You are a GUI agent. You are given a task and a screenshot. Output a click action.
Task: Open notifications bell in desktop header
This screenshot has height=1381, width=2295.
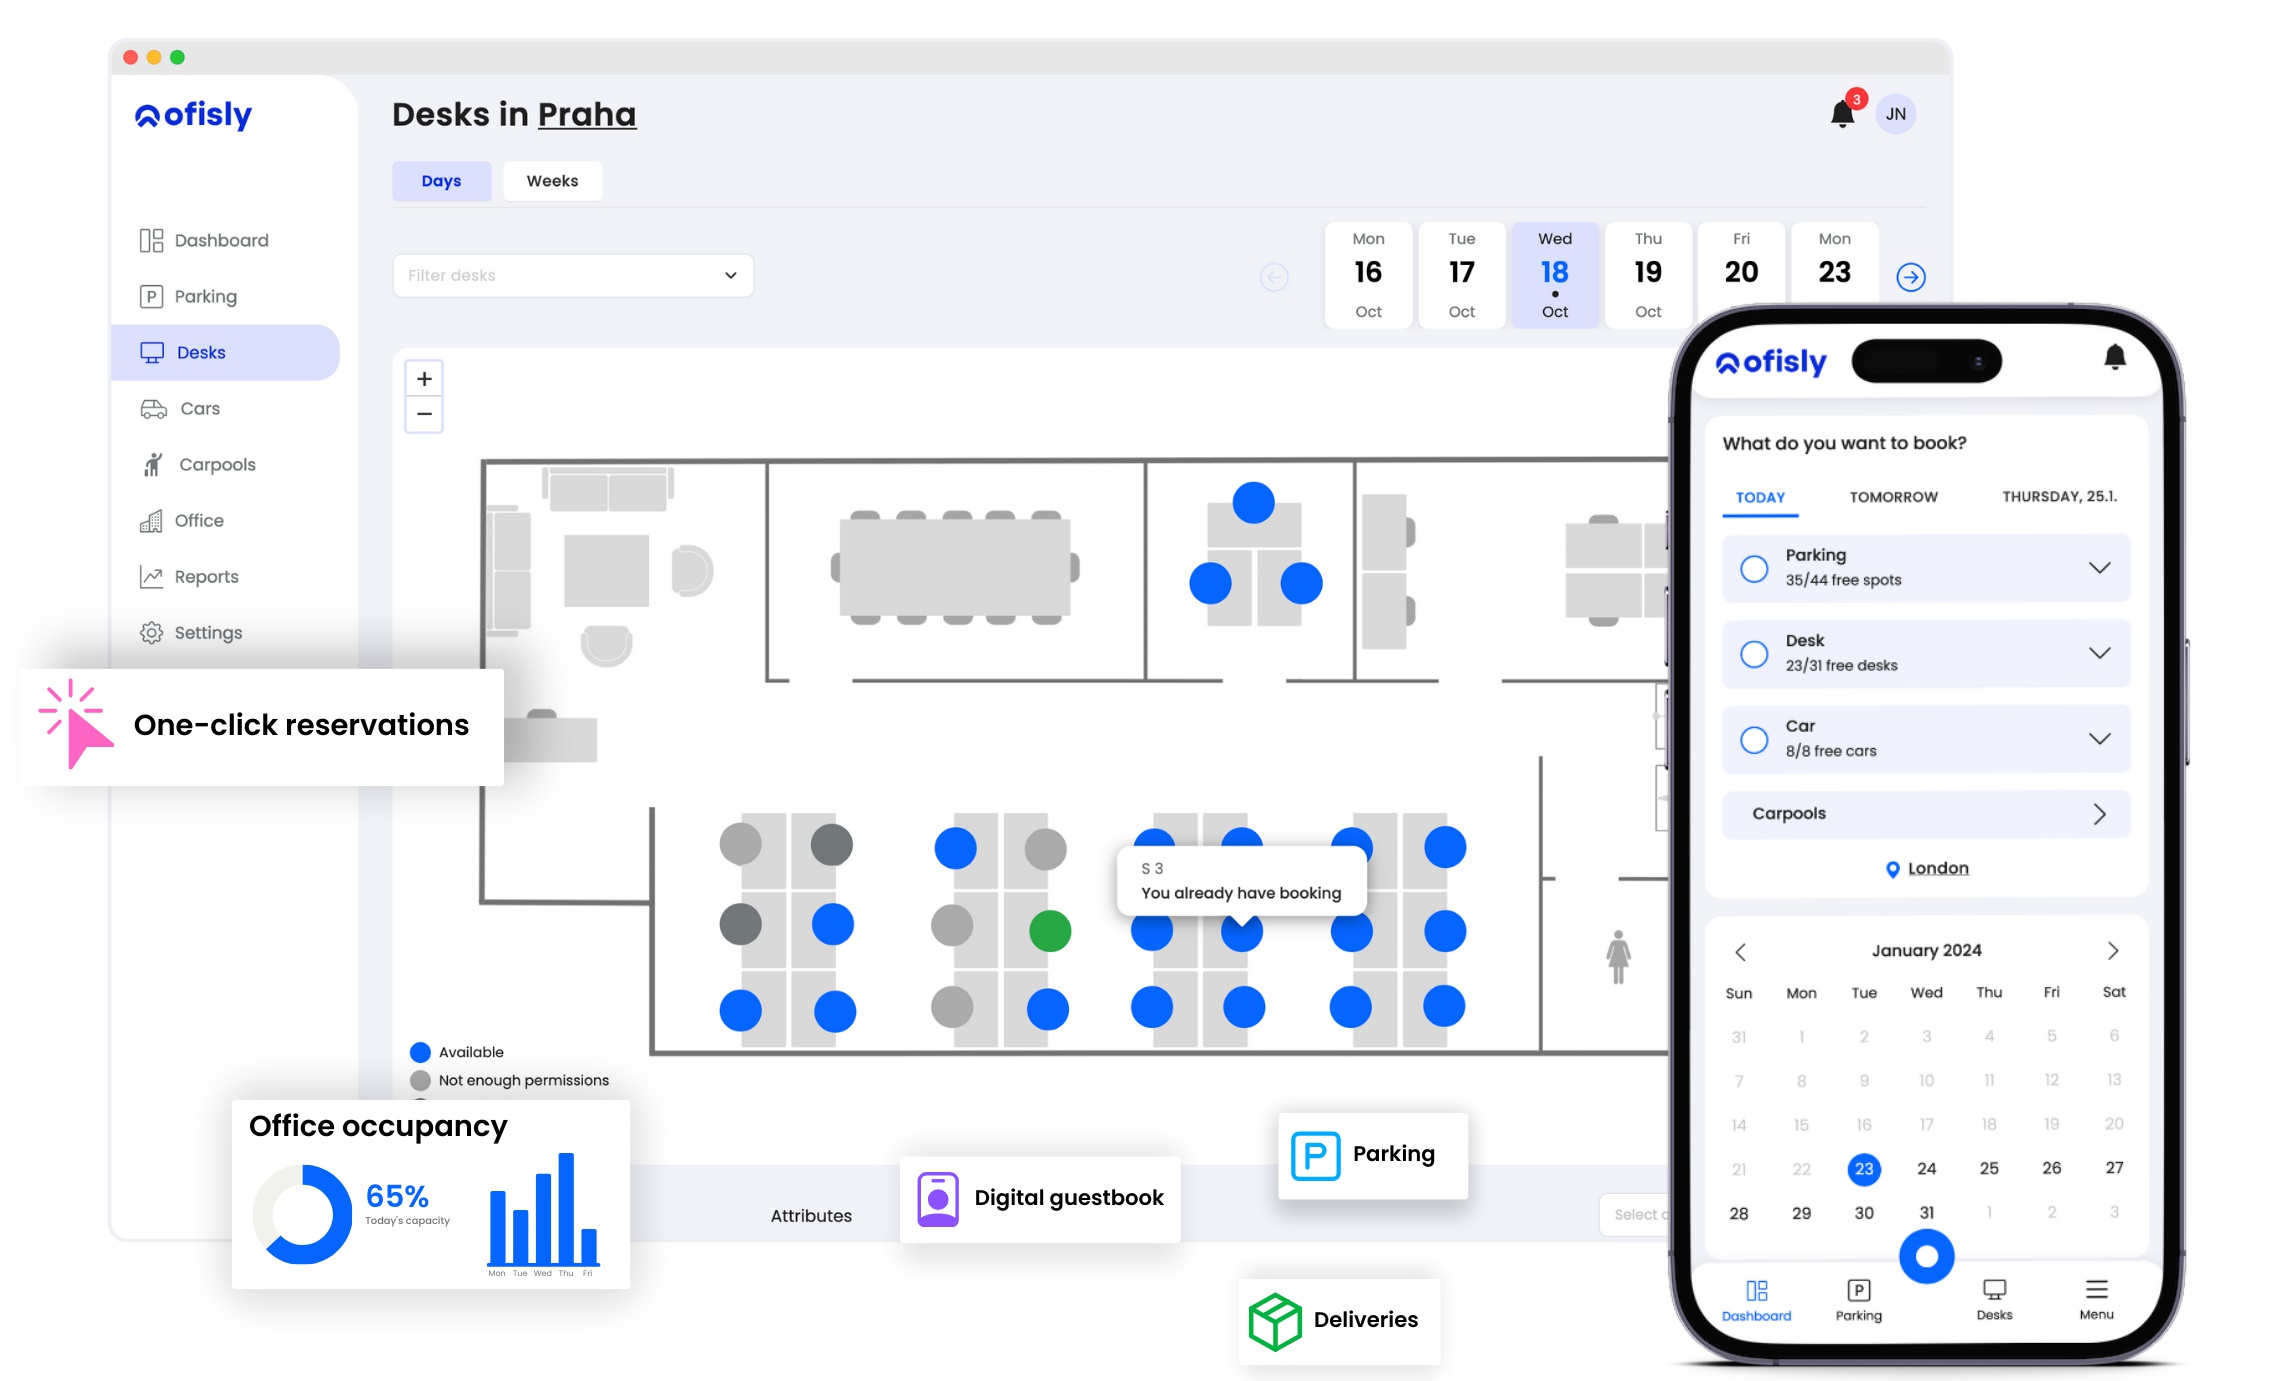[1842, 114]
